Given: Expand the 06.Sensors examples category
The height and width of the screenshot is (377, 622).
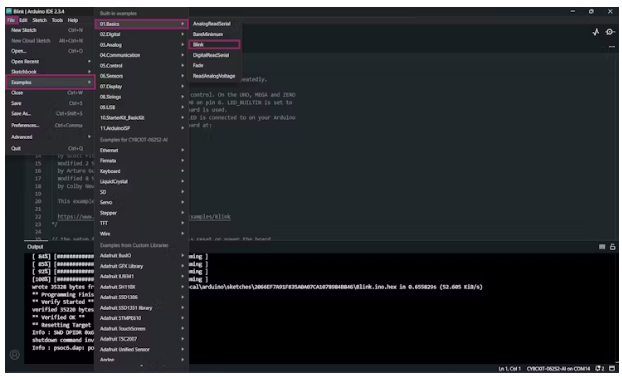Looking at the screenshot, I should click(142, 76).
